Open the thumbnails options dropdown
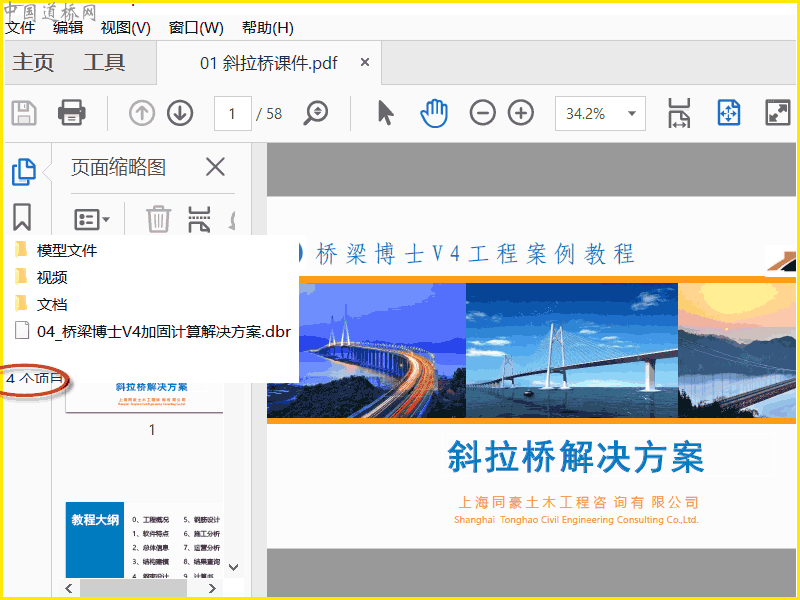This screenshot has width=800, height=600. point(92,220)
